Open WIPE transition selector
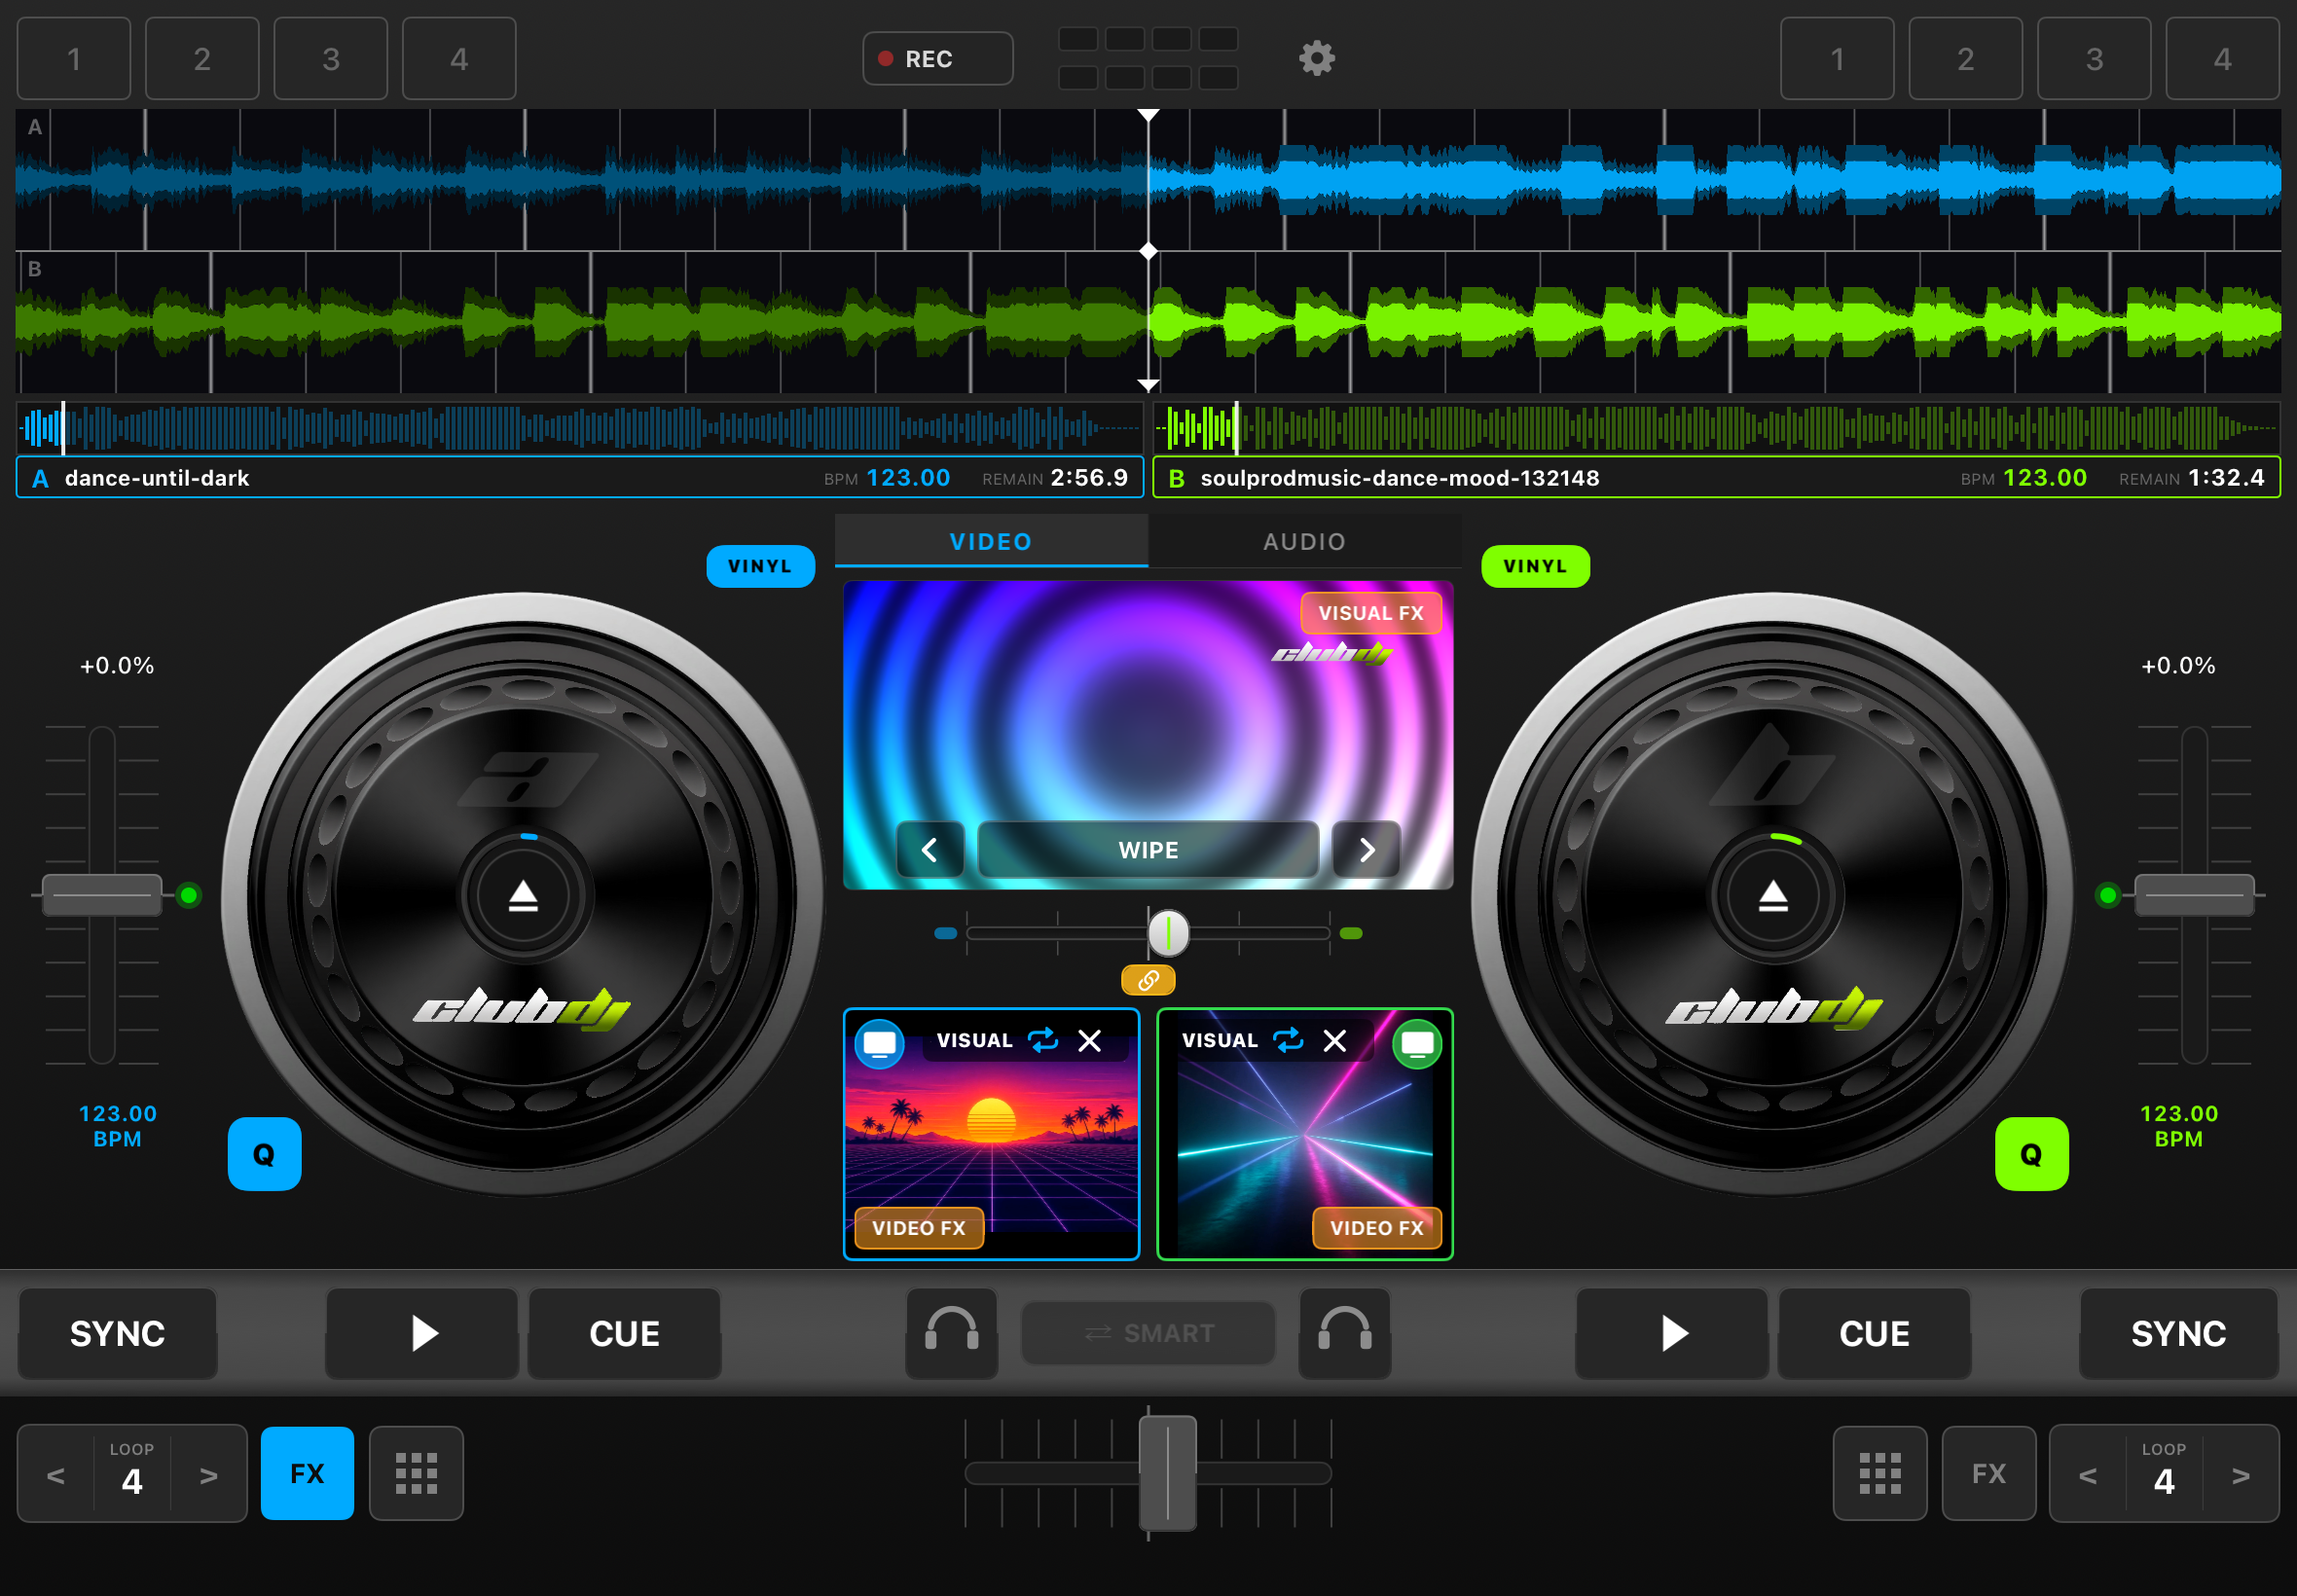This screenshot has height=1596, width=2297. pyautogui.click(x=1148, y=850)
